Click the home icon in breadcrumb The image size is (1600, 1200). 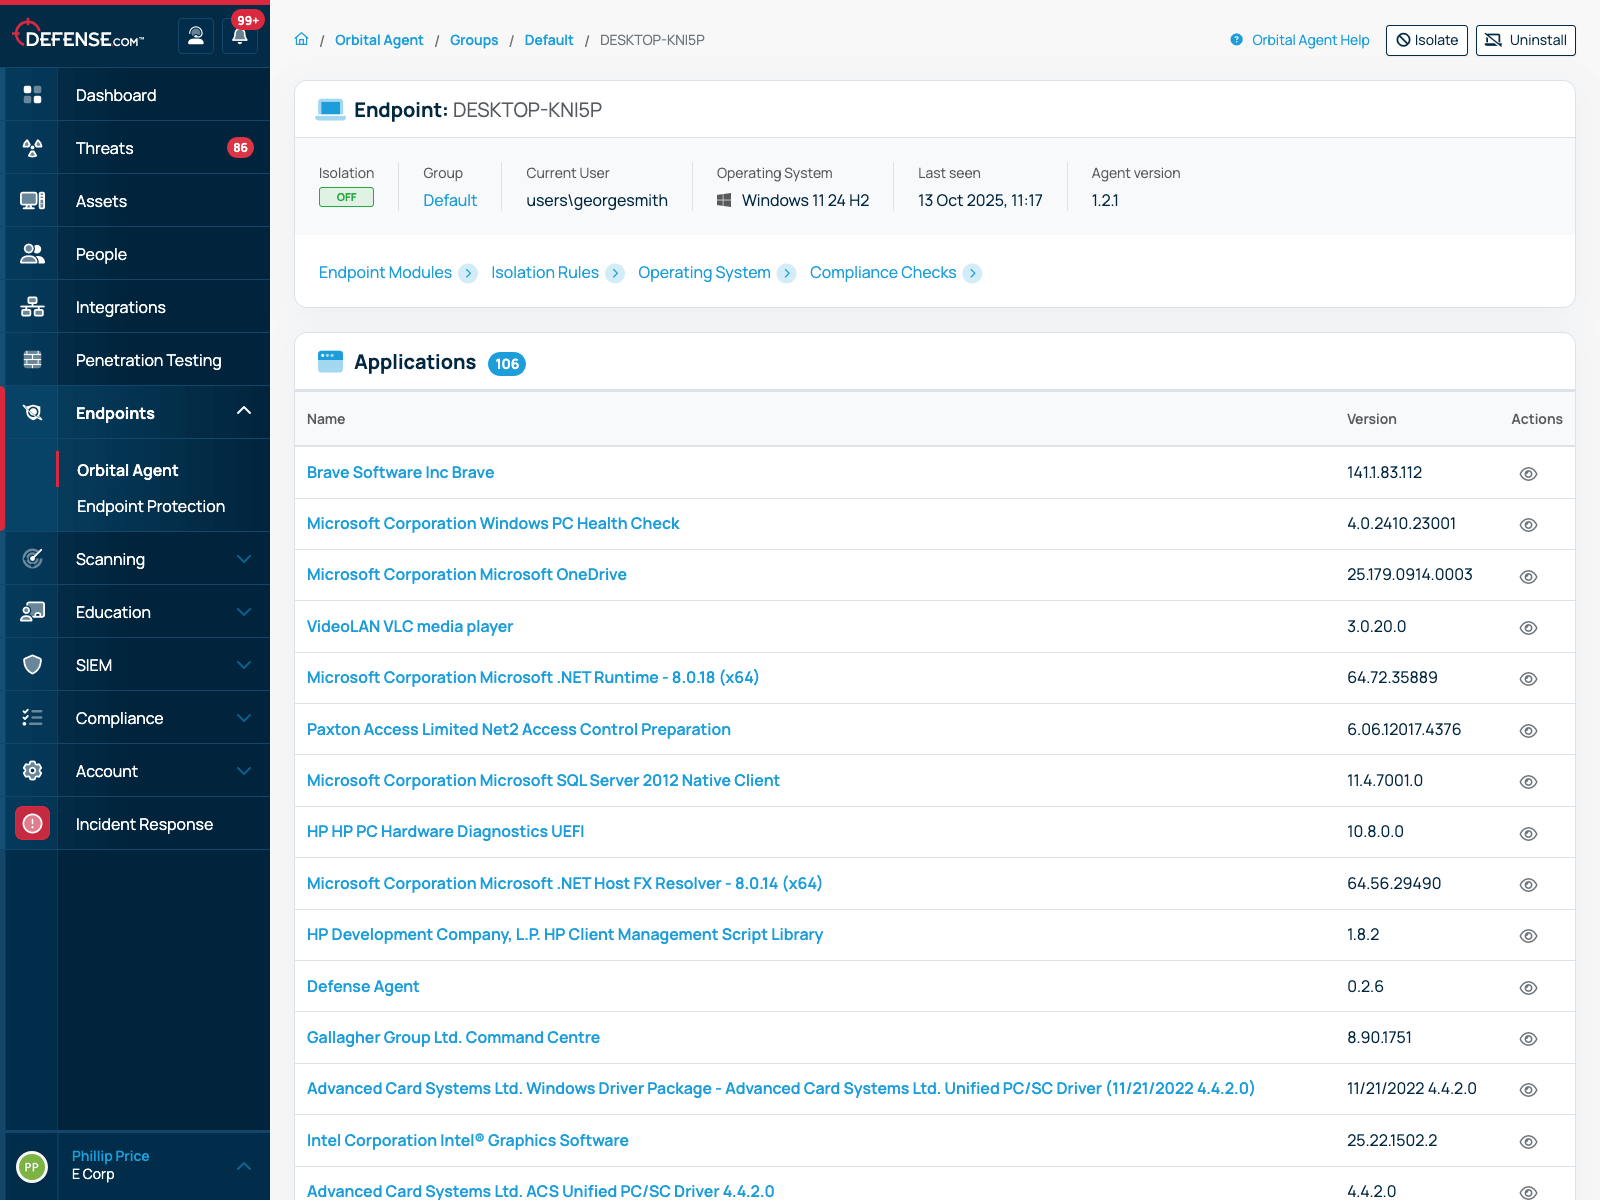point(301,40)
